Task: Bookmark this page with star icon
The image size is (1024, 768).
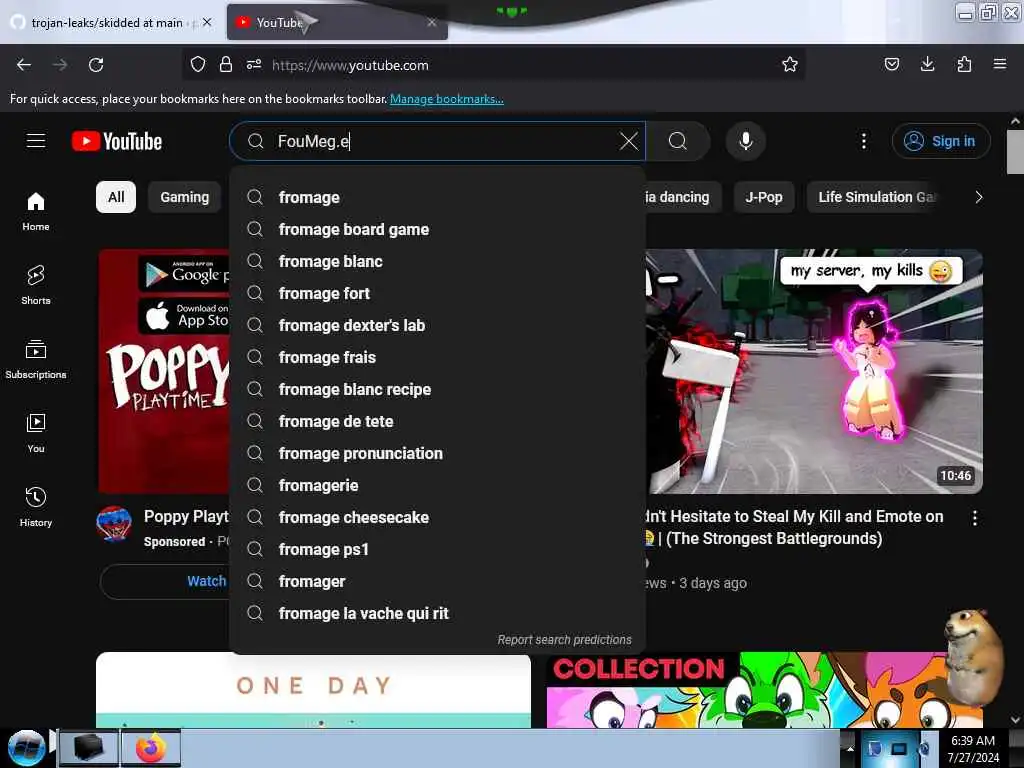Action: 790,65
